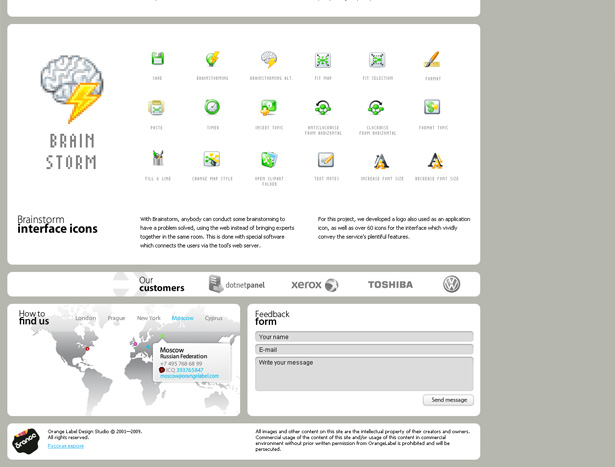Screen dimensions: 615x467
Task: Click the Format Topic icon
Action: [x=432, y=107]
